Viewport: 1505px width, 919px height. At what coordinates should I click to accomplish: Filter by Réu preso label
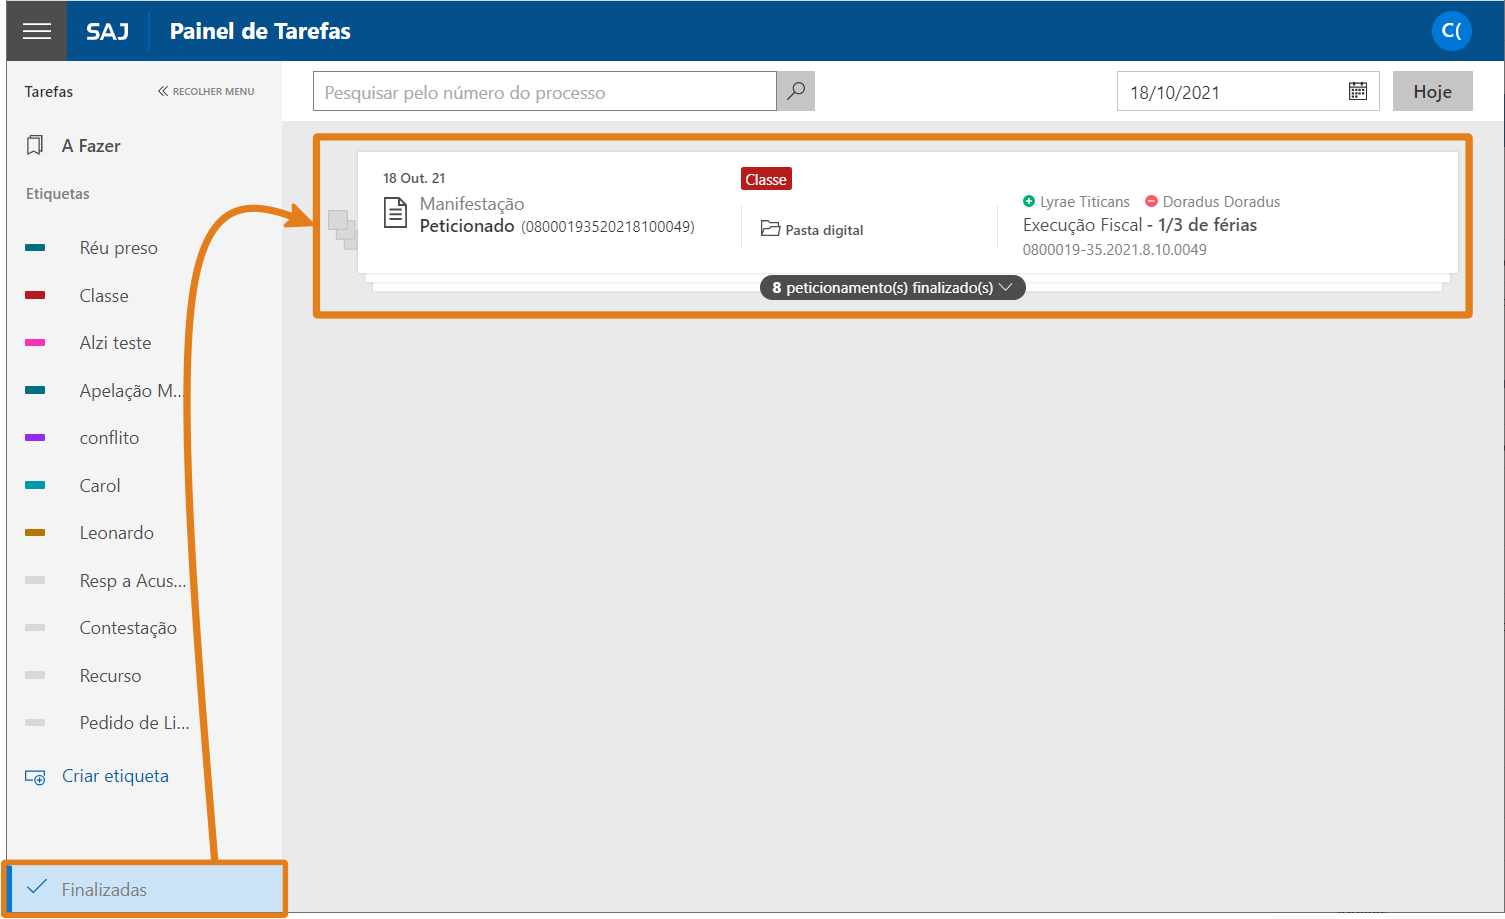pos(118,248)
